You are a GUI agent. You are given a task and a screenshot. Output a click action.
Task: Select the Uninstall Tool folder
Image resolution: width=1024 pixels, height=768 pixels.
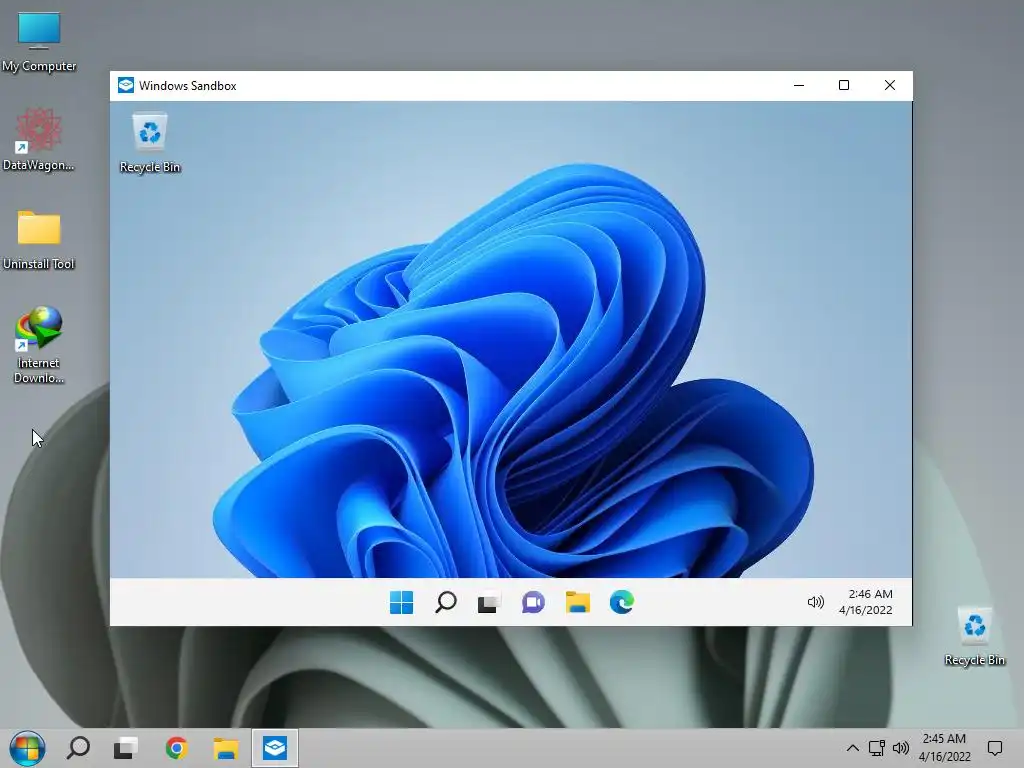[x=39, y=240]
